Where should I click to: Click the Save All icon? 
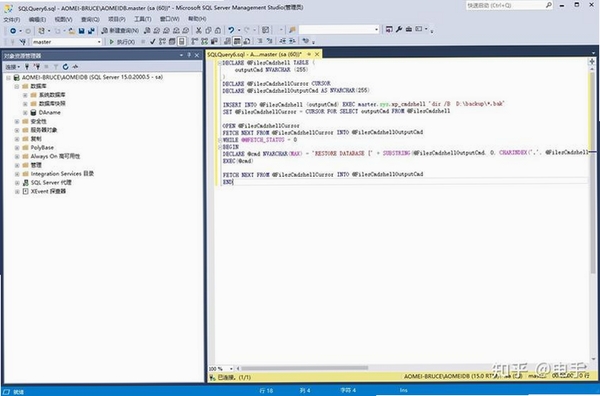(91, 31)
